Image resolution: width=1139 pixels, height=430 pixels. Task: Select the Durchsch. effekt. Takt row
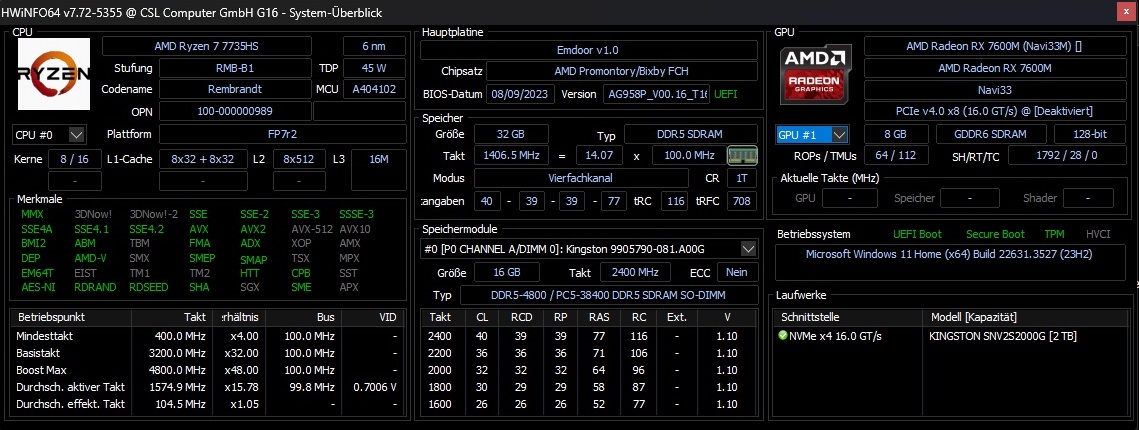(208, 404)
